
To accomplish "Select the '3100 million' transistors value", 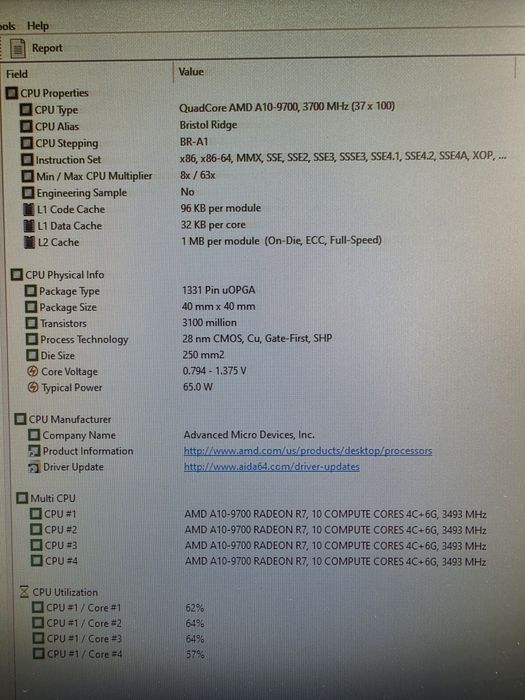I will pyautogui.click(x=209, y=322).
